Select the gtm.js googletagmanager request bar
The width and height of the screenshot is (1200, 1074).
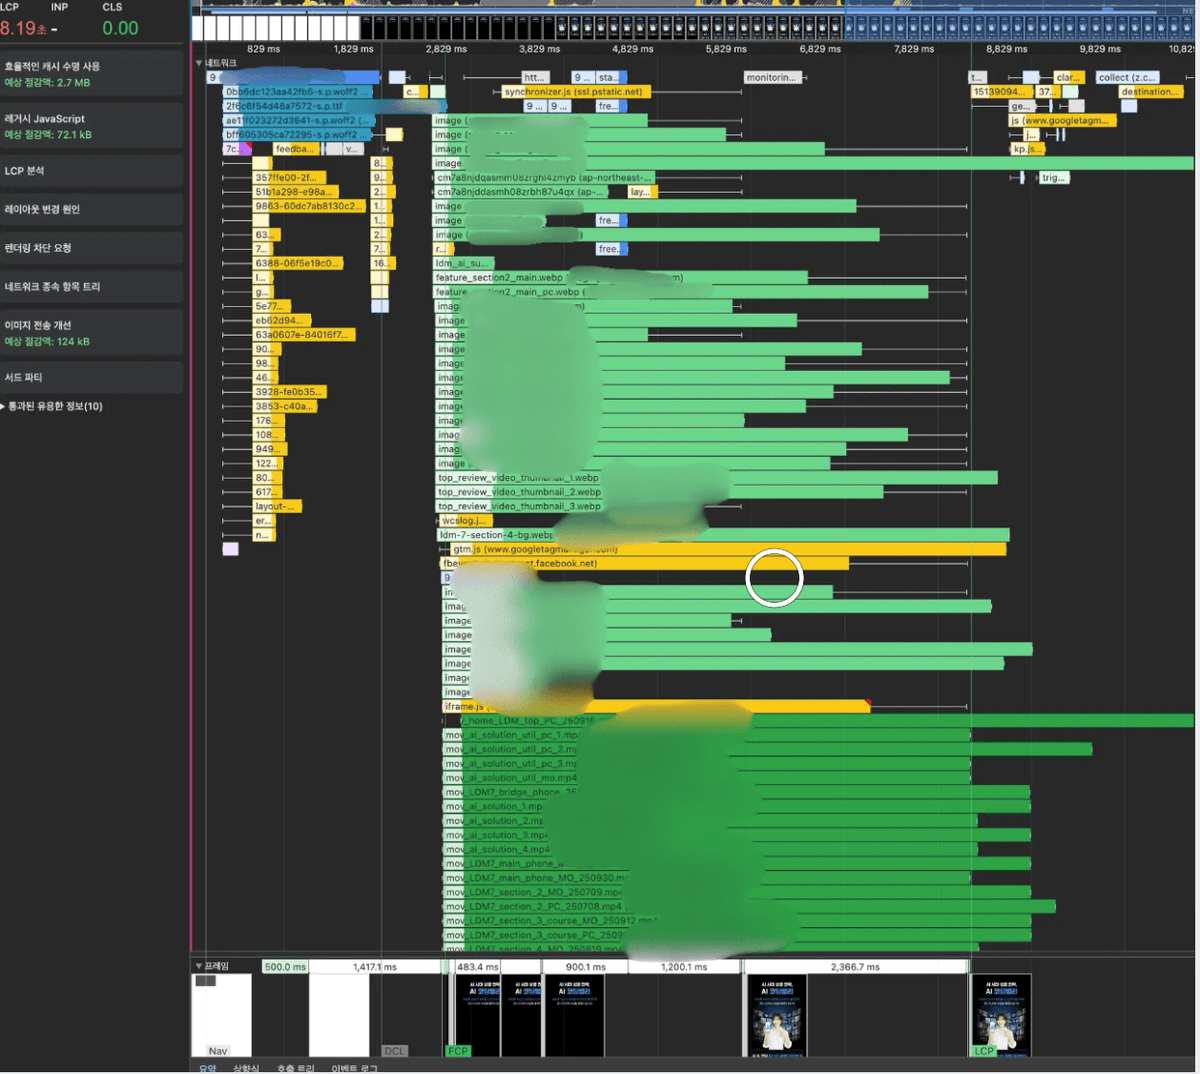pyautogui.click(x=720, y=549)
